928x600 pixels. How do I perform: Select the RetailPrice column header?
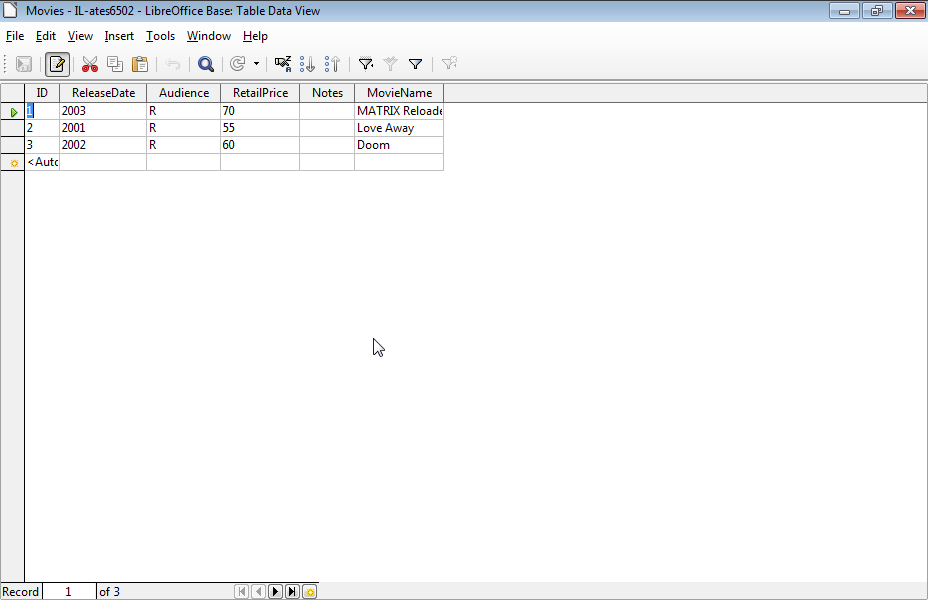pos(260,93)
